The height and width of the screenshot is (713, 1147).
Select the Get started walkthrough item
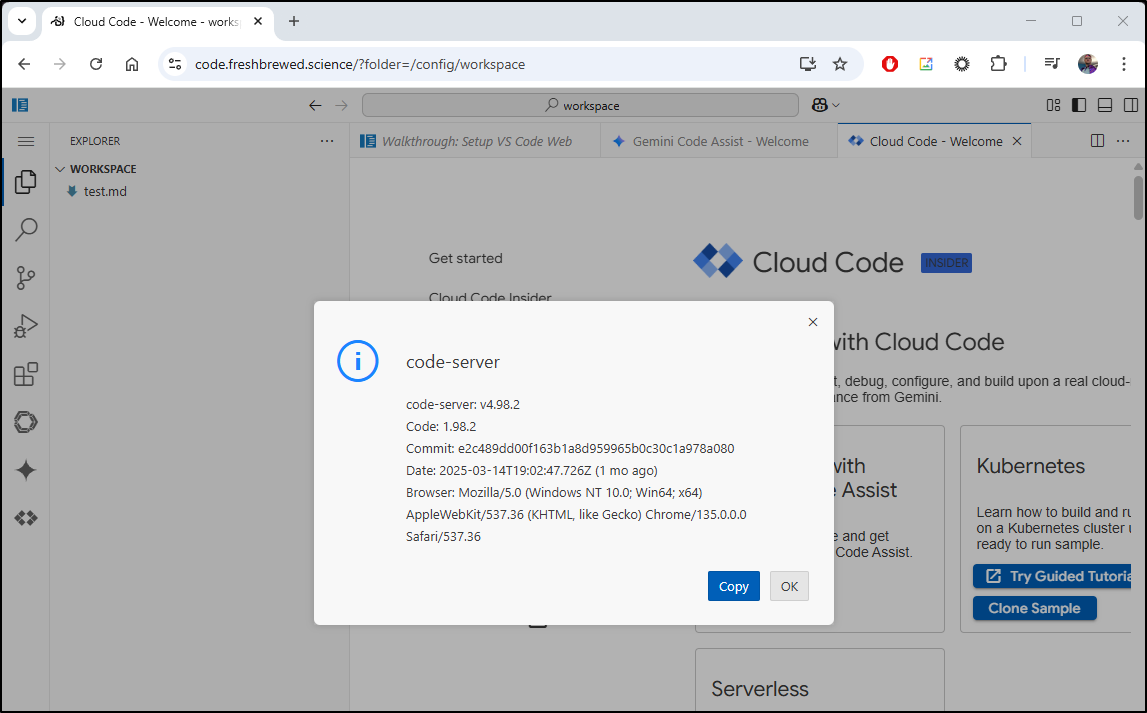click(466, 258)
